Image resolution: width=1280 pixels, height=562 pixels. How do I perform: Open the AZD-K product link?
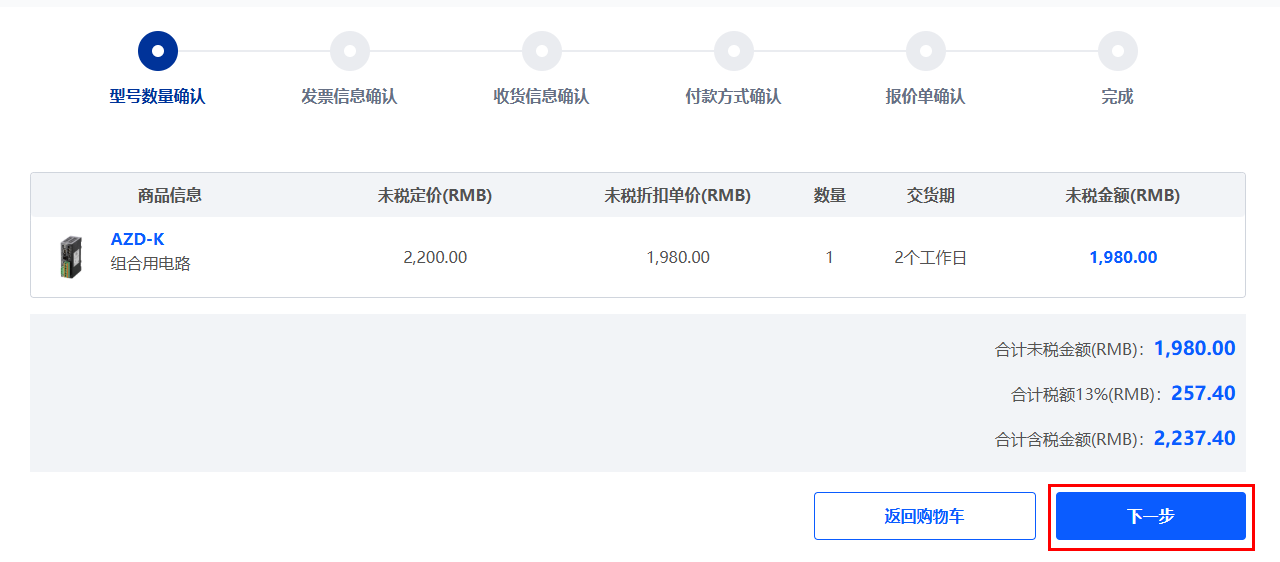pyautogui.click(x=137, y=239)
